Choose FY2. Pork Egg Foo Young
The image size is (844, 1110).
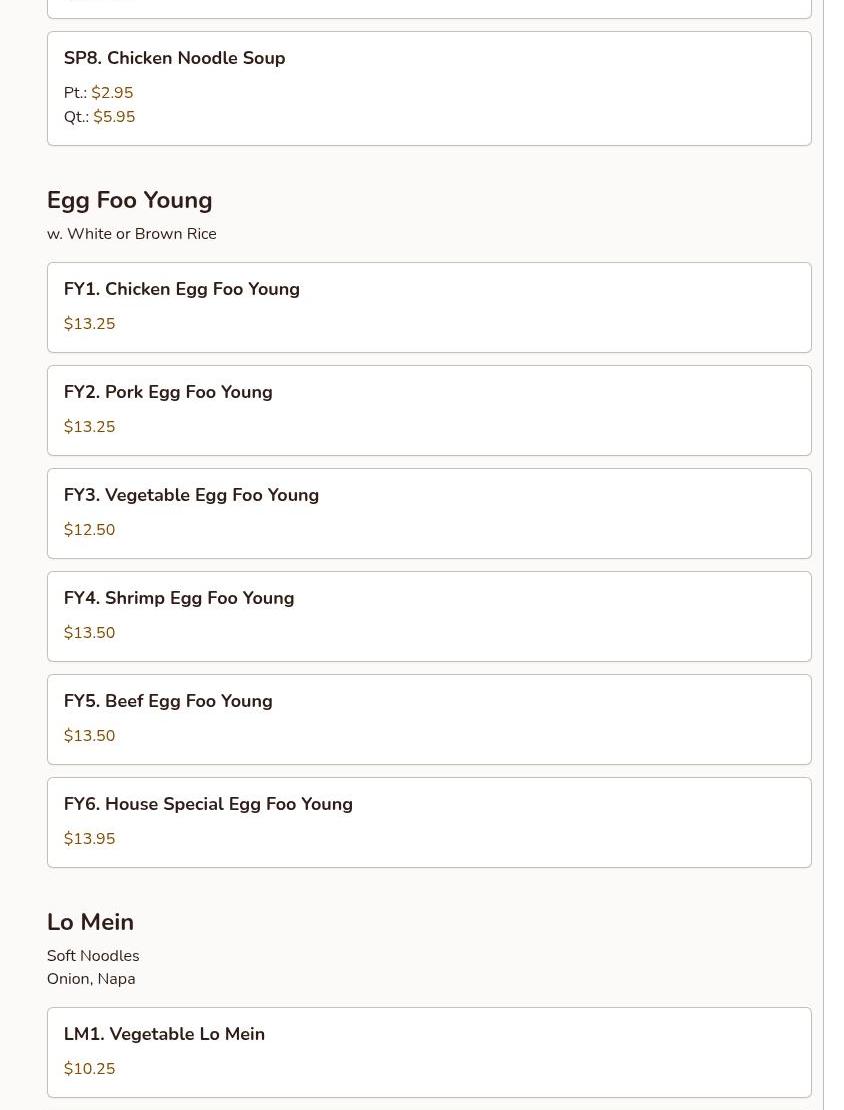click(168, 392)
